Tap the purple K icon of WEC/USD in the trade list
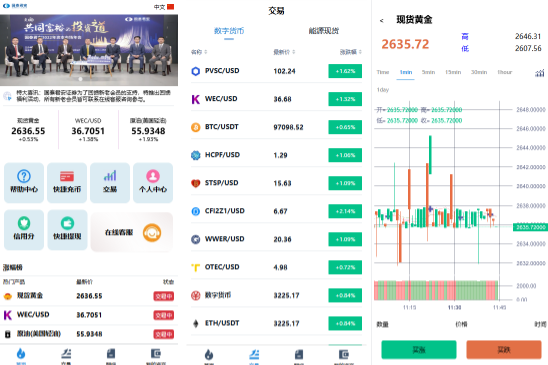Viewport: 548px width, 365px height. point(196,99)
